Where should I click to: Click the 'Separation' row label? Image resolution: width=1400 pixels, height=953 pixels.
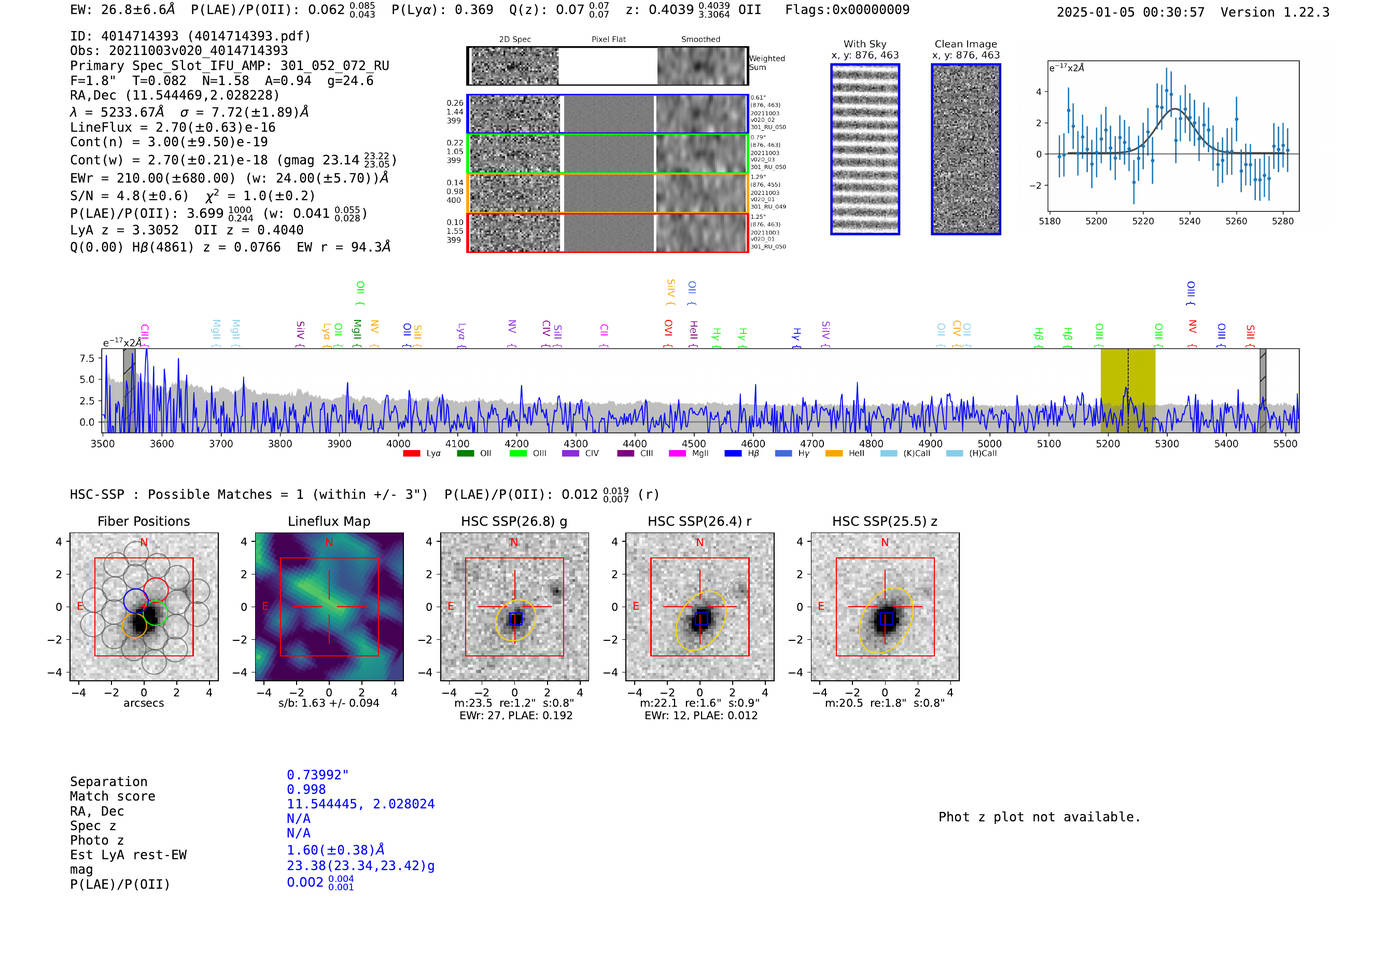point(109,782)
